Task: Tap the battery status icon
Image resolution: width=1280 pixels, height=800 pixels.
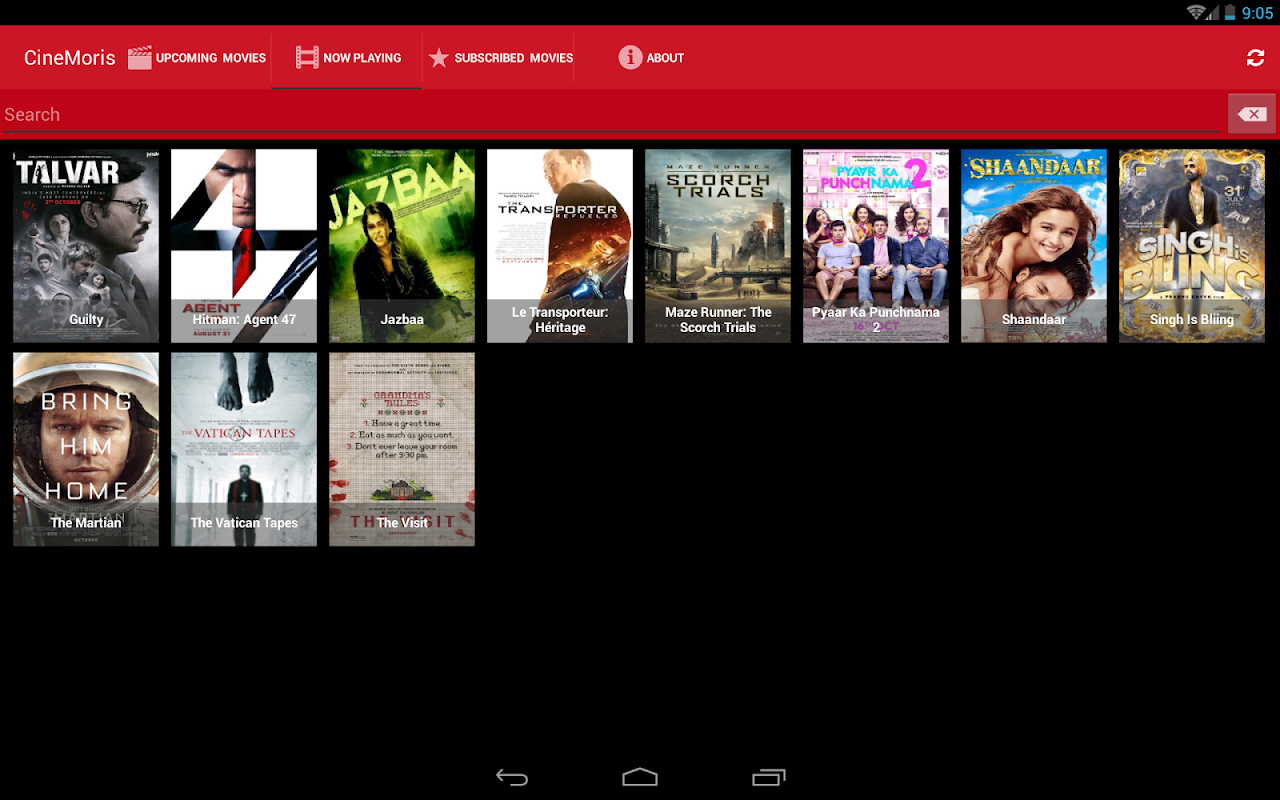Action: (x=1230, y=12)
